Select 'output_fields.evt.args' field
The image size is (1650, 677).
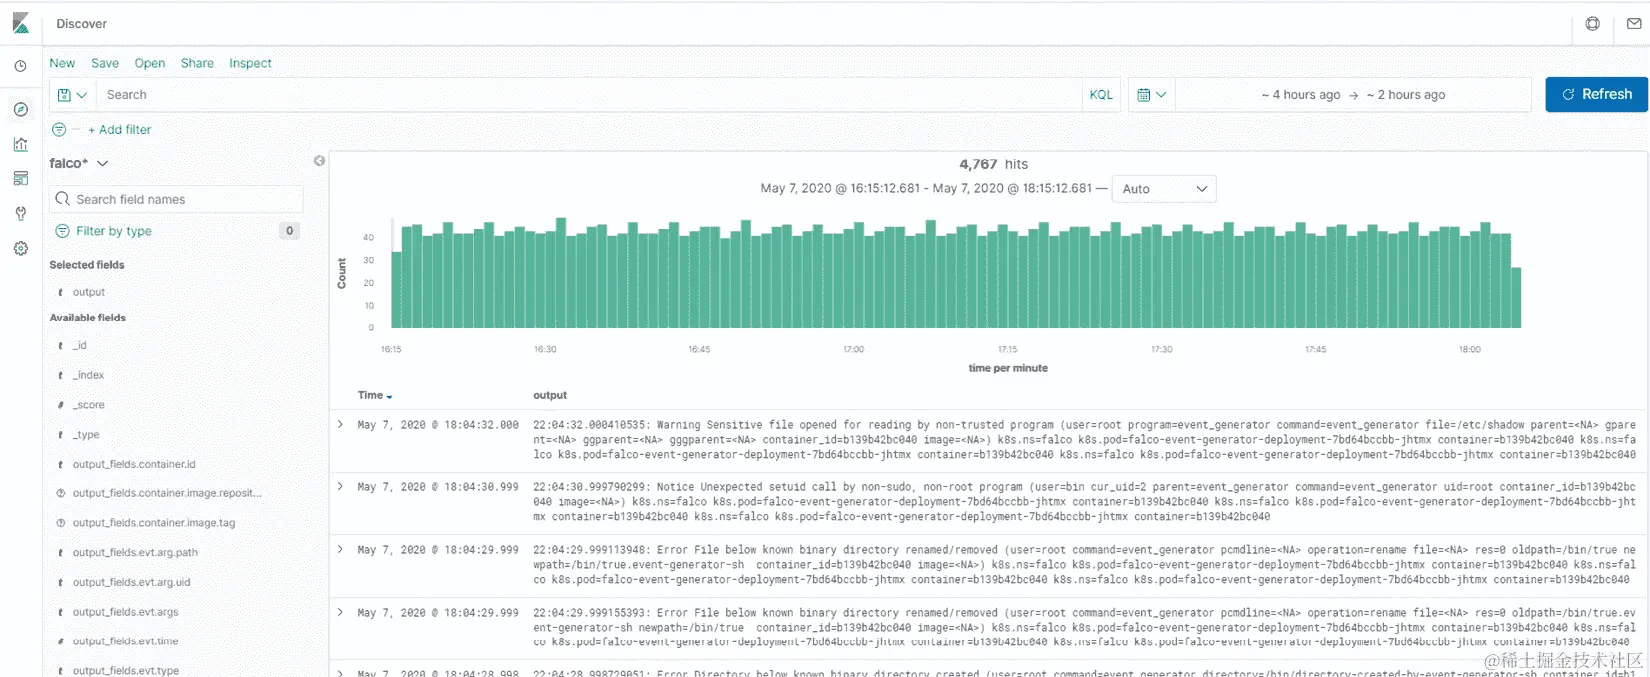pos(125,612)
